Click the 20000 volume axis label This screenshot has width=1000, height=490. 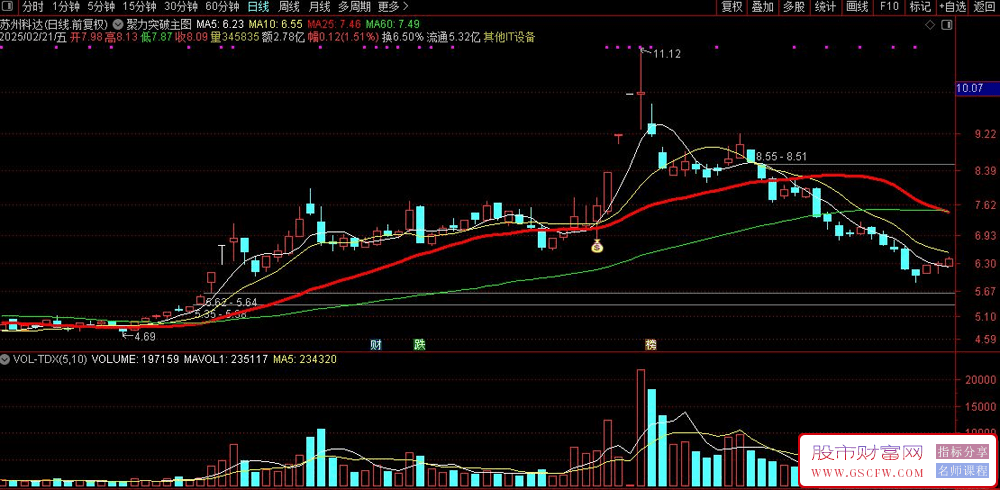click(979, 379)
